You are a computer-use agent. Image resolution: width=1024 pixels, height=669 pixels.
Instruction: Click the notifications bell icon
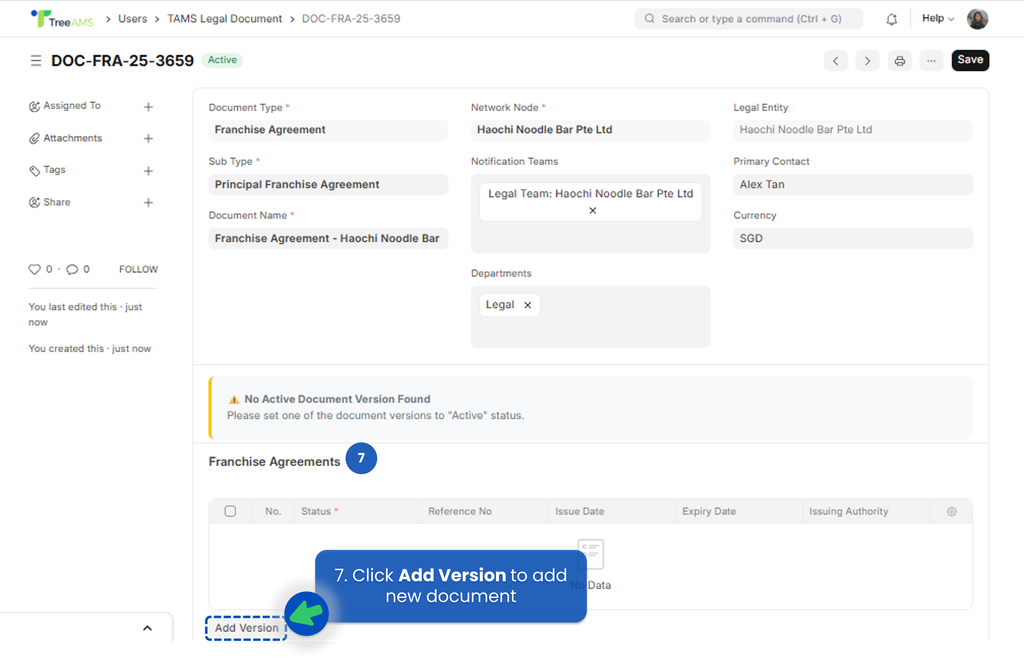click(x=891, y=19)
